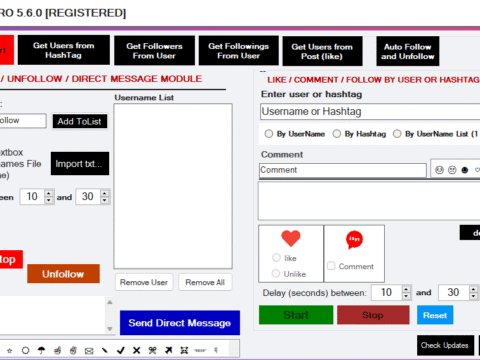Insert the circle symbol from the emoji bar
This screenshot has width=480, height=360.
click(25, 351)
